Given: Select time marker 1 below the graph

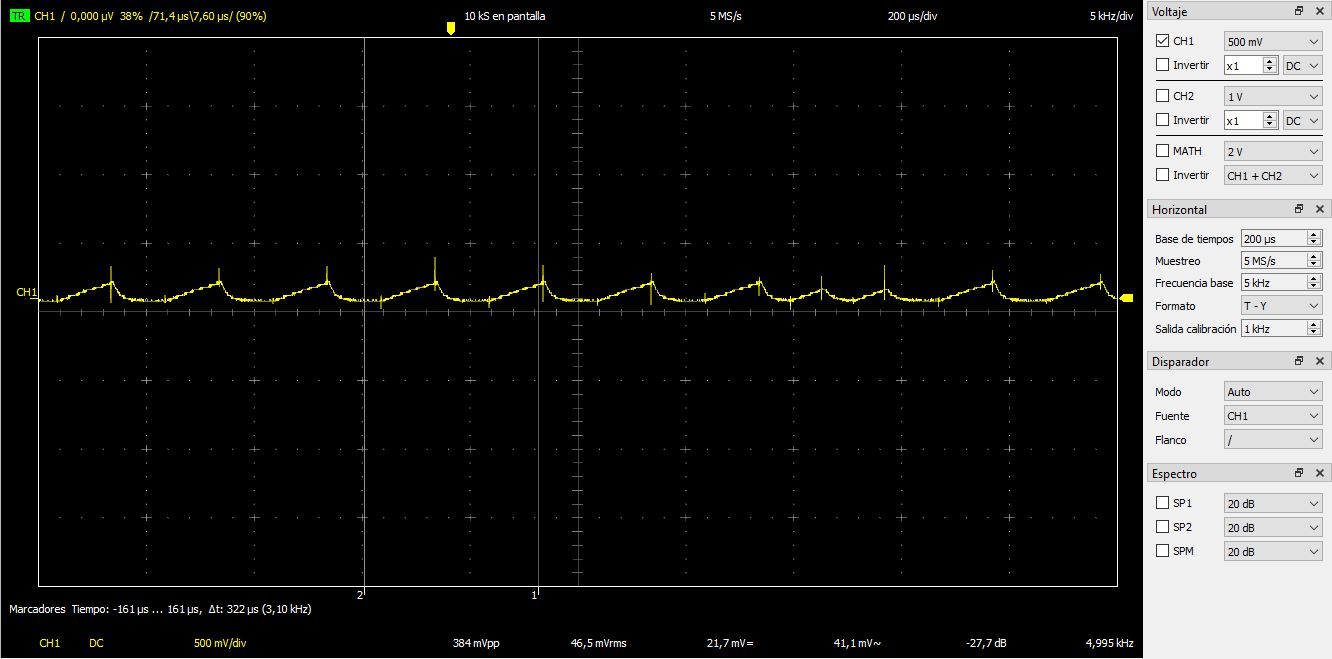Looking at the screenshot, I should coord(535,595).
